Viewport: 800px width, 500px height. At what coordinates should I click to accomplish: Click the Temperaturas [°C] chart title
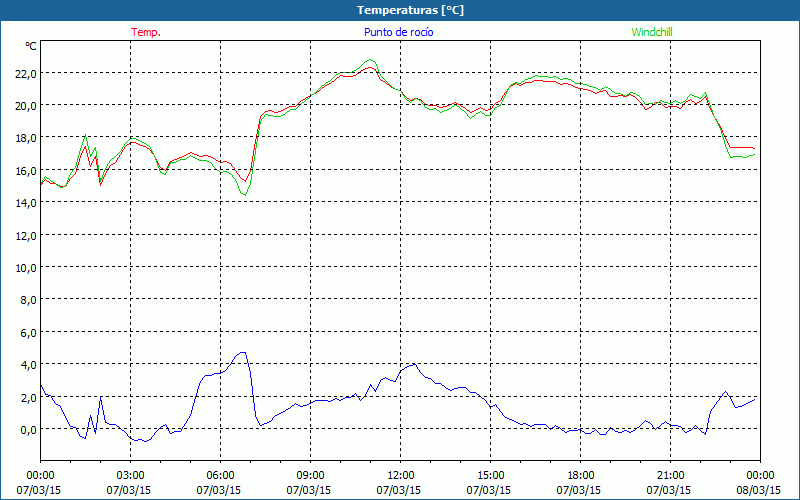tap(410, 10)
